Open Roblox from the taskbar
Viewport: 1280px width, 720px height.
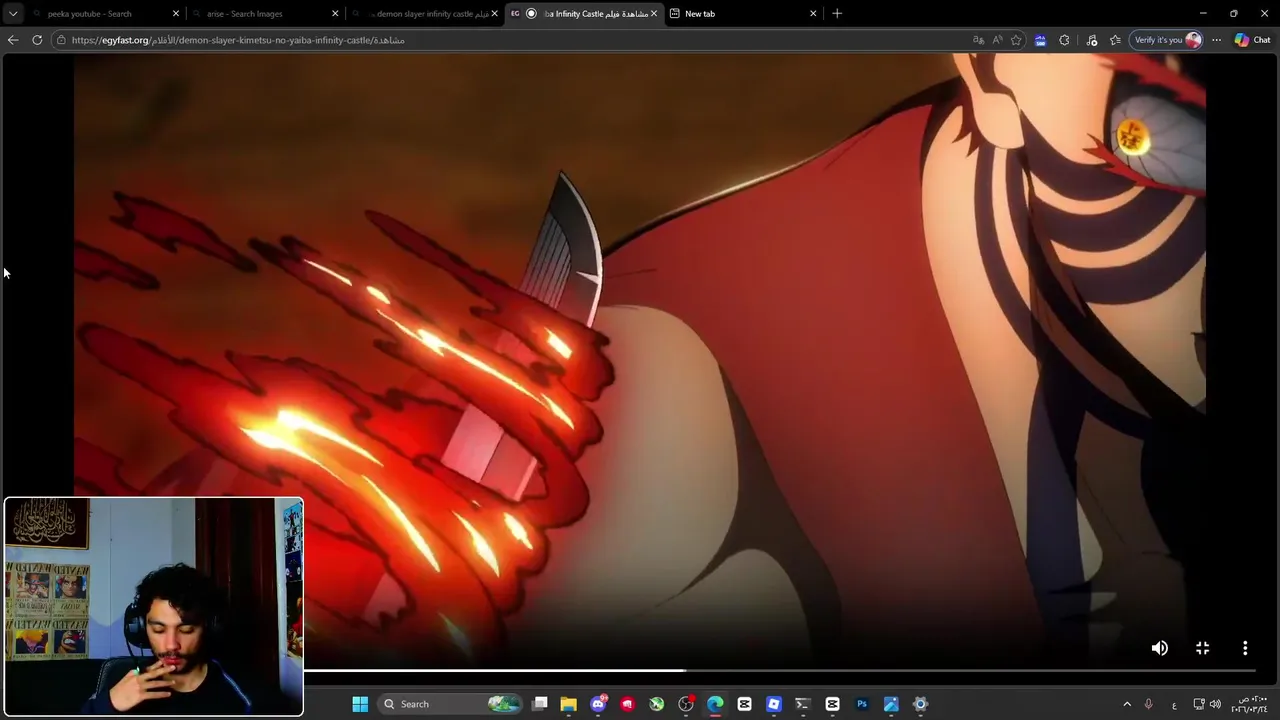point(773,704)
